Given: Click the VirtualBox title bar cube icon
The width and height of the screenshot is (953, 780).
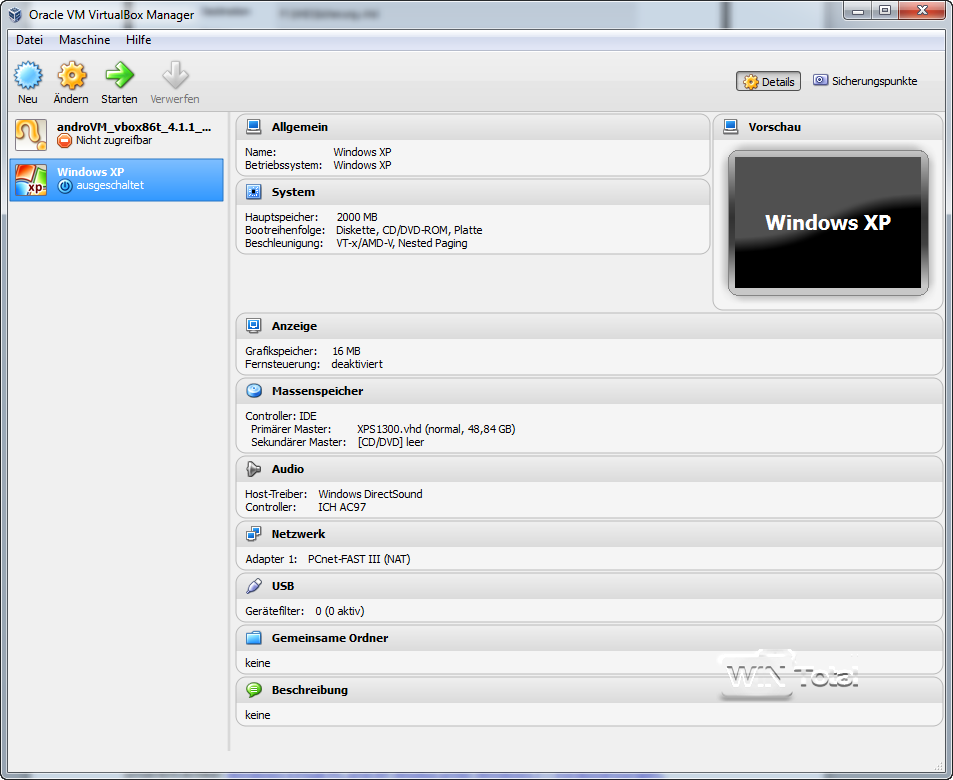Looking at the screenshot, I should pyautogui.click(x=15, y=15).
